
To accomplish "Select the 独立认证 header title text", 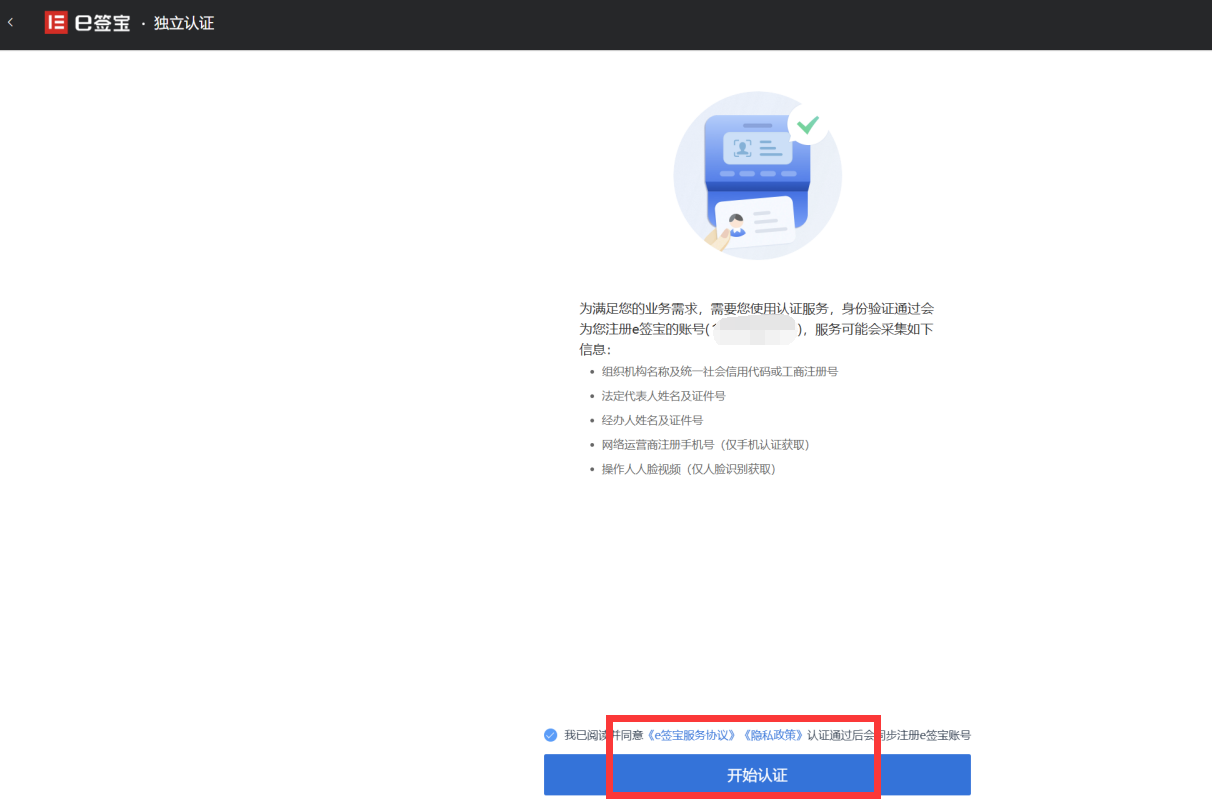I will (x=184, y=23).
